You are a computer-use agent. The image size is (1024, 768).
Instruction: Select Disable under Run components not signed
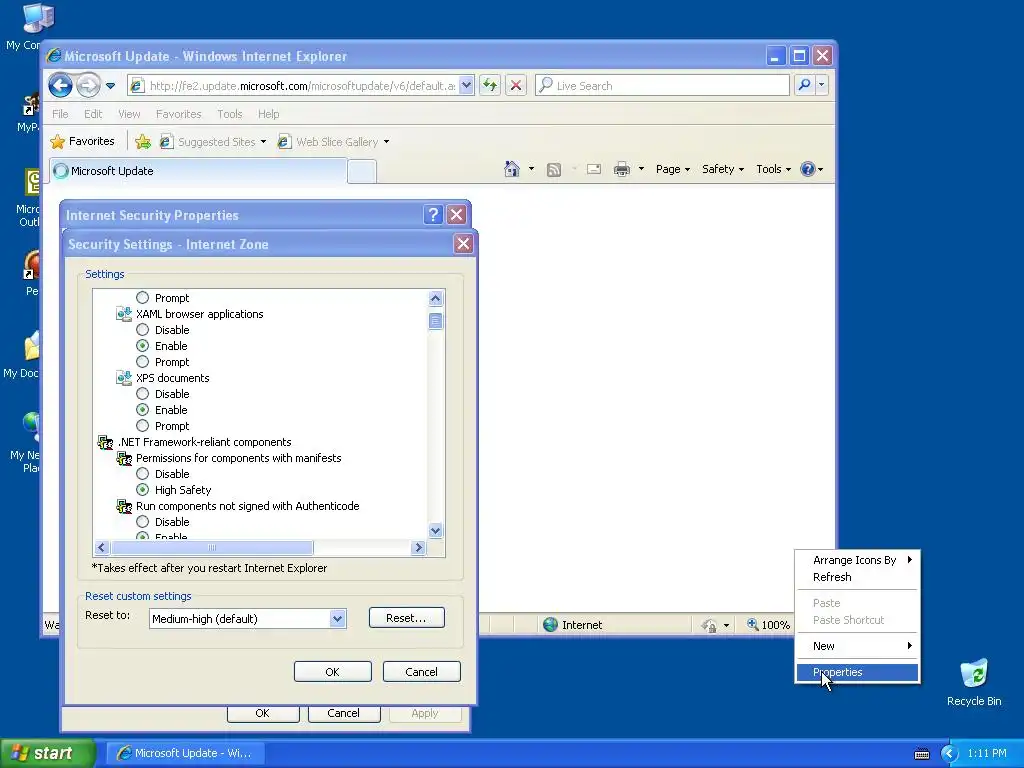142,522
